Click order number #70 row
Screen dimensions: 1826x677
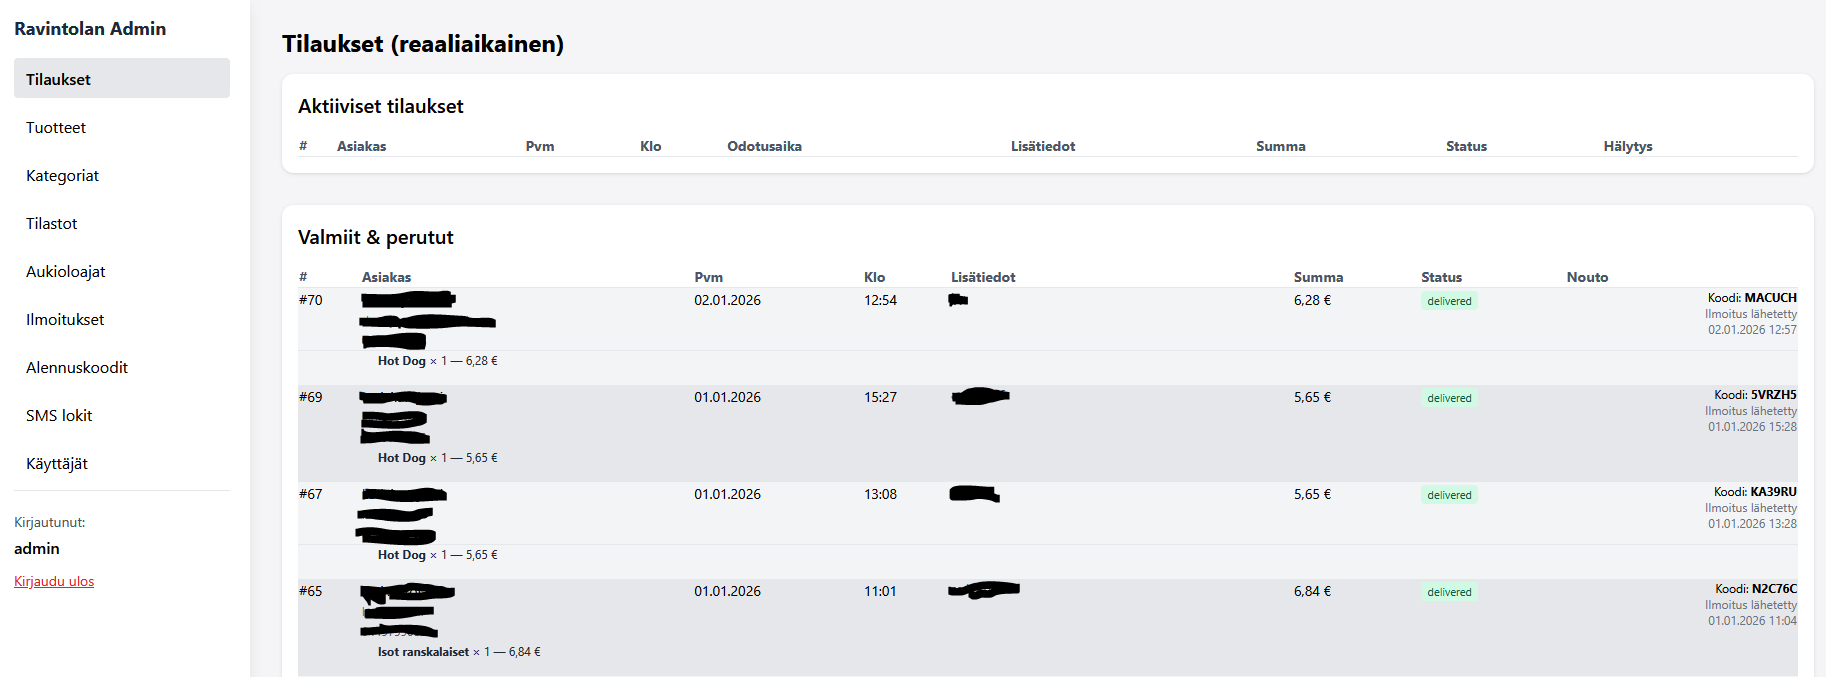pyautogui.click(x=311, y=300)
